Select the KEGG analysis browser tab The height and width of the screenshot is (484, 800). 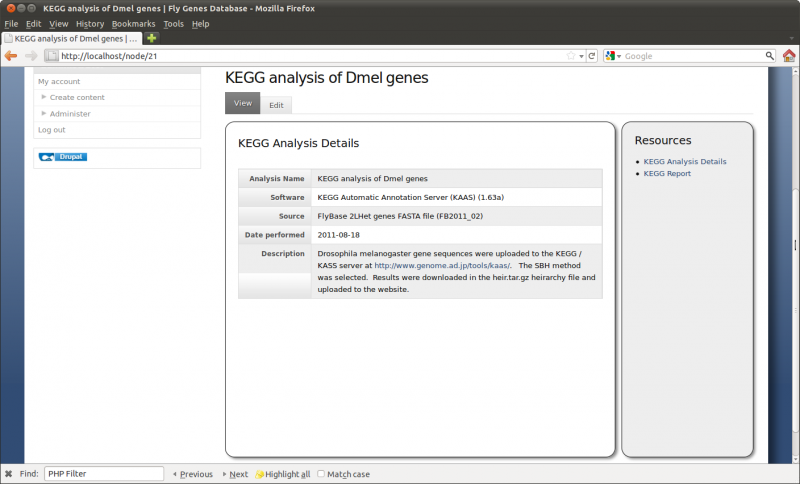pos(71,38)
